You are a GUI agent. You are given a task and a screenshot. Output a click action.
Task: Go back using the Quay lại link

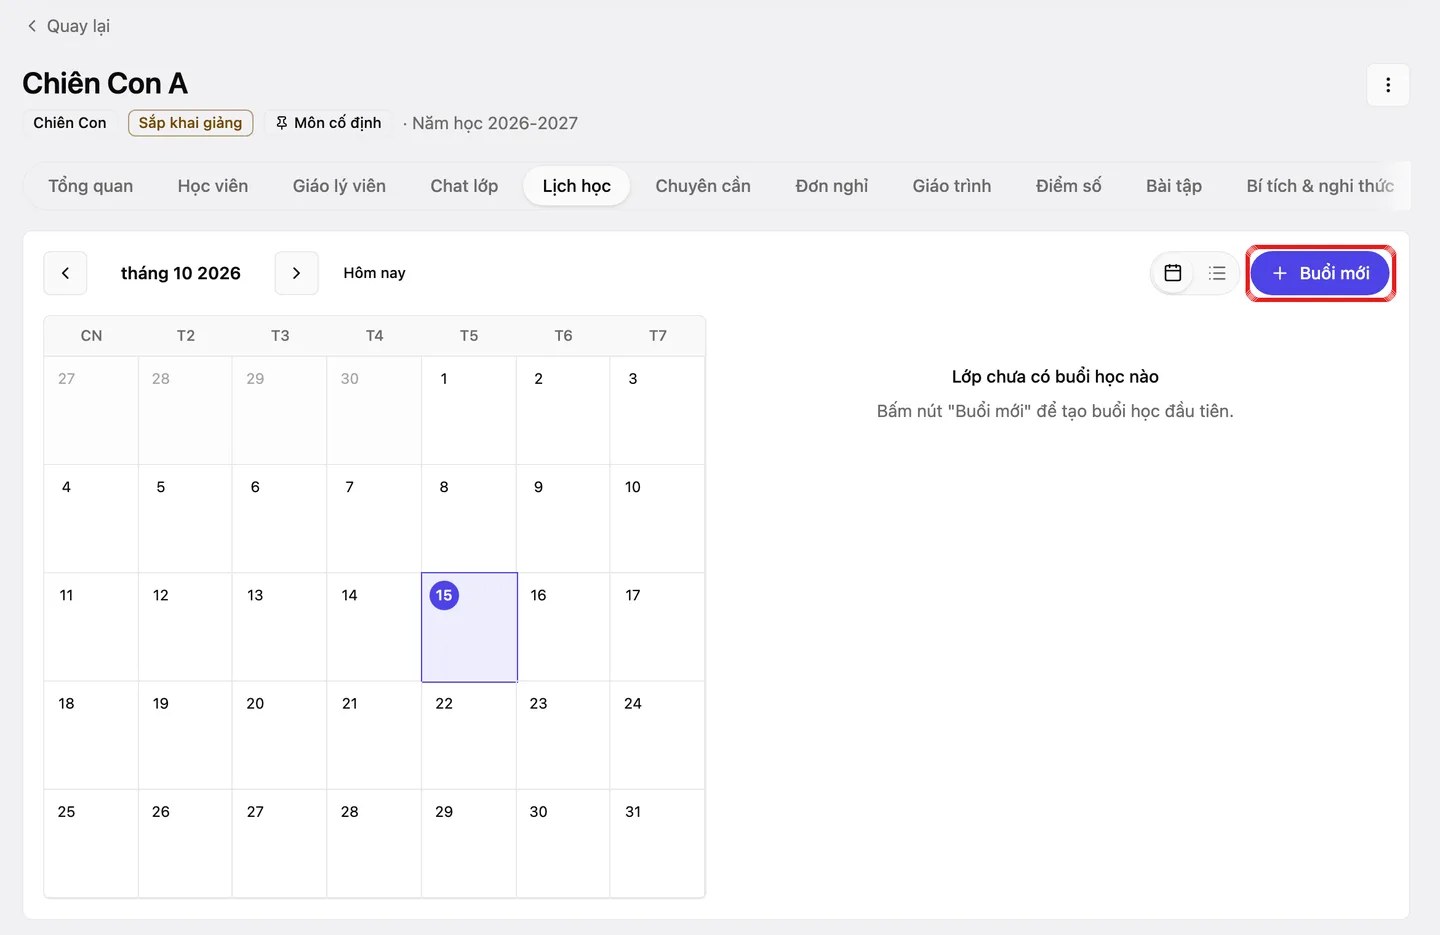click(x=68, y=26)
